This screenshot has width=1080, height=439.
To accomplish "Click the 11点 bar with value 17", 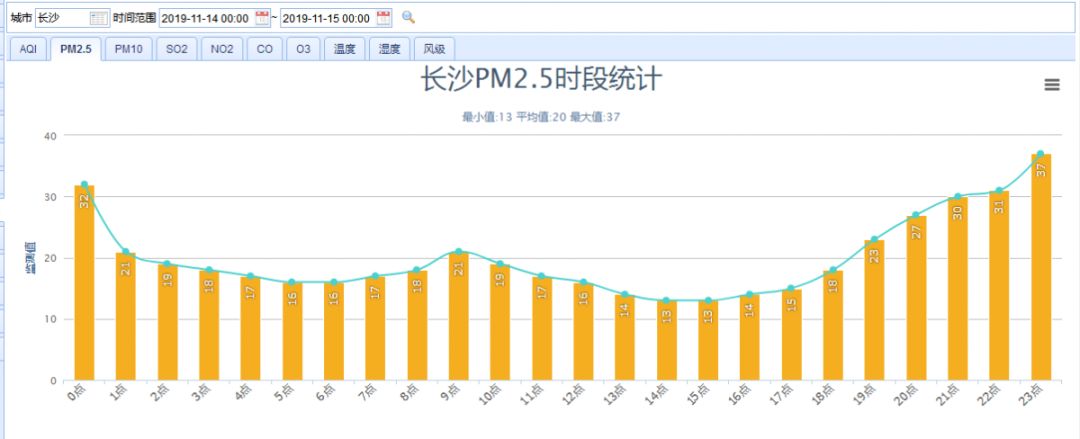I will [x=541, y=329].
